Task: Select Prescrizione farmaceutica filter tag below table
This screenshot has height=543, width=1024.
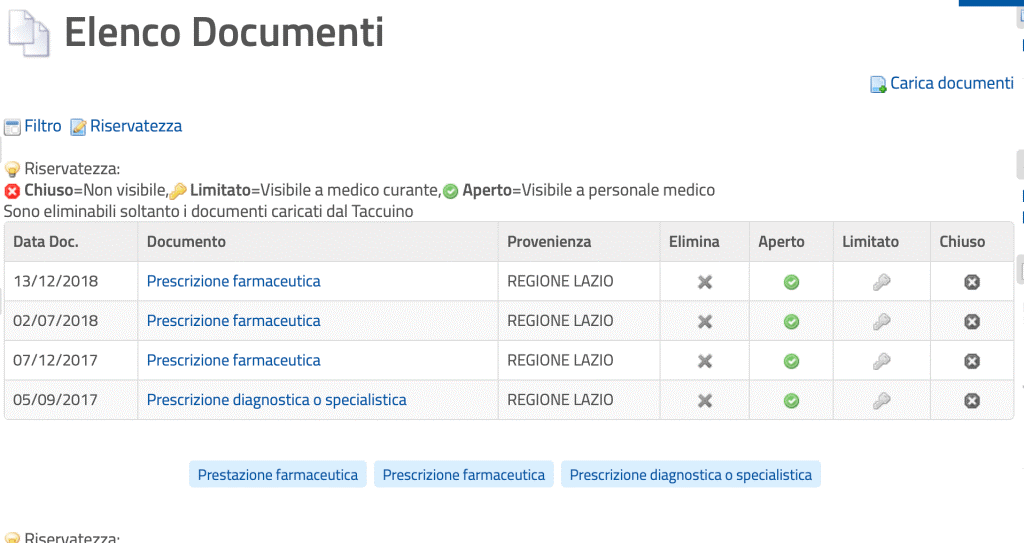Action: pos(464,474)
